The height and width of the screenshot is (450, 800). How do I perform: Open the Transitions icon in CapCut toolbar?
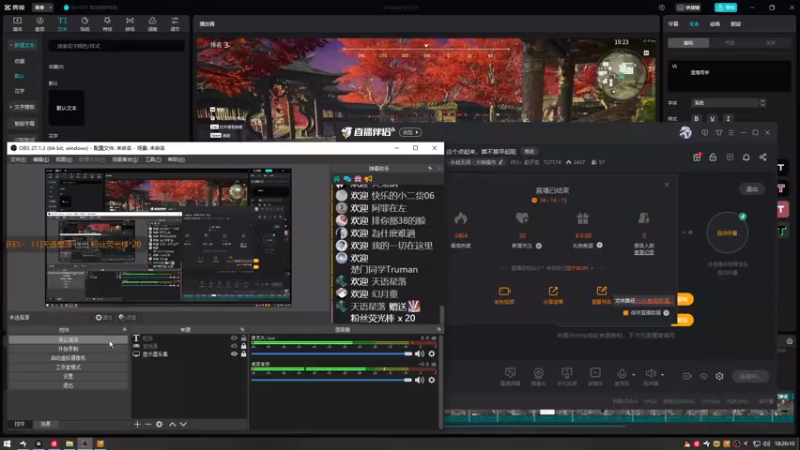[x=130, y=23]
